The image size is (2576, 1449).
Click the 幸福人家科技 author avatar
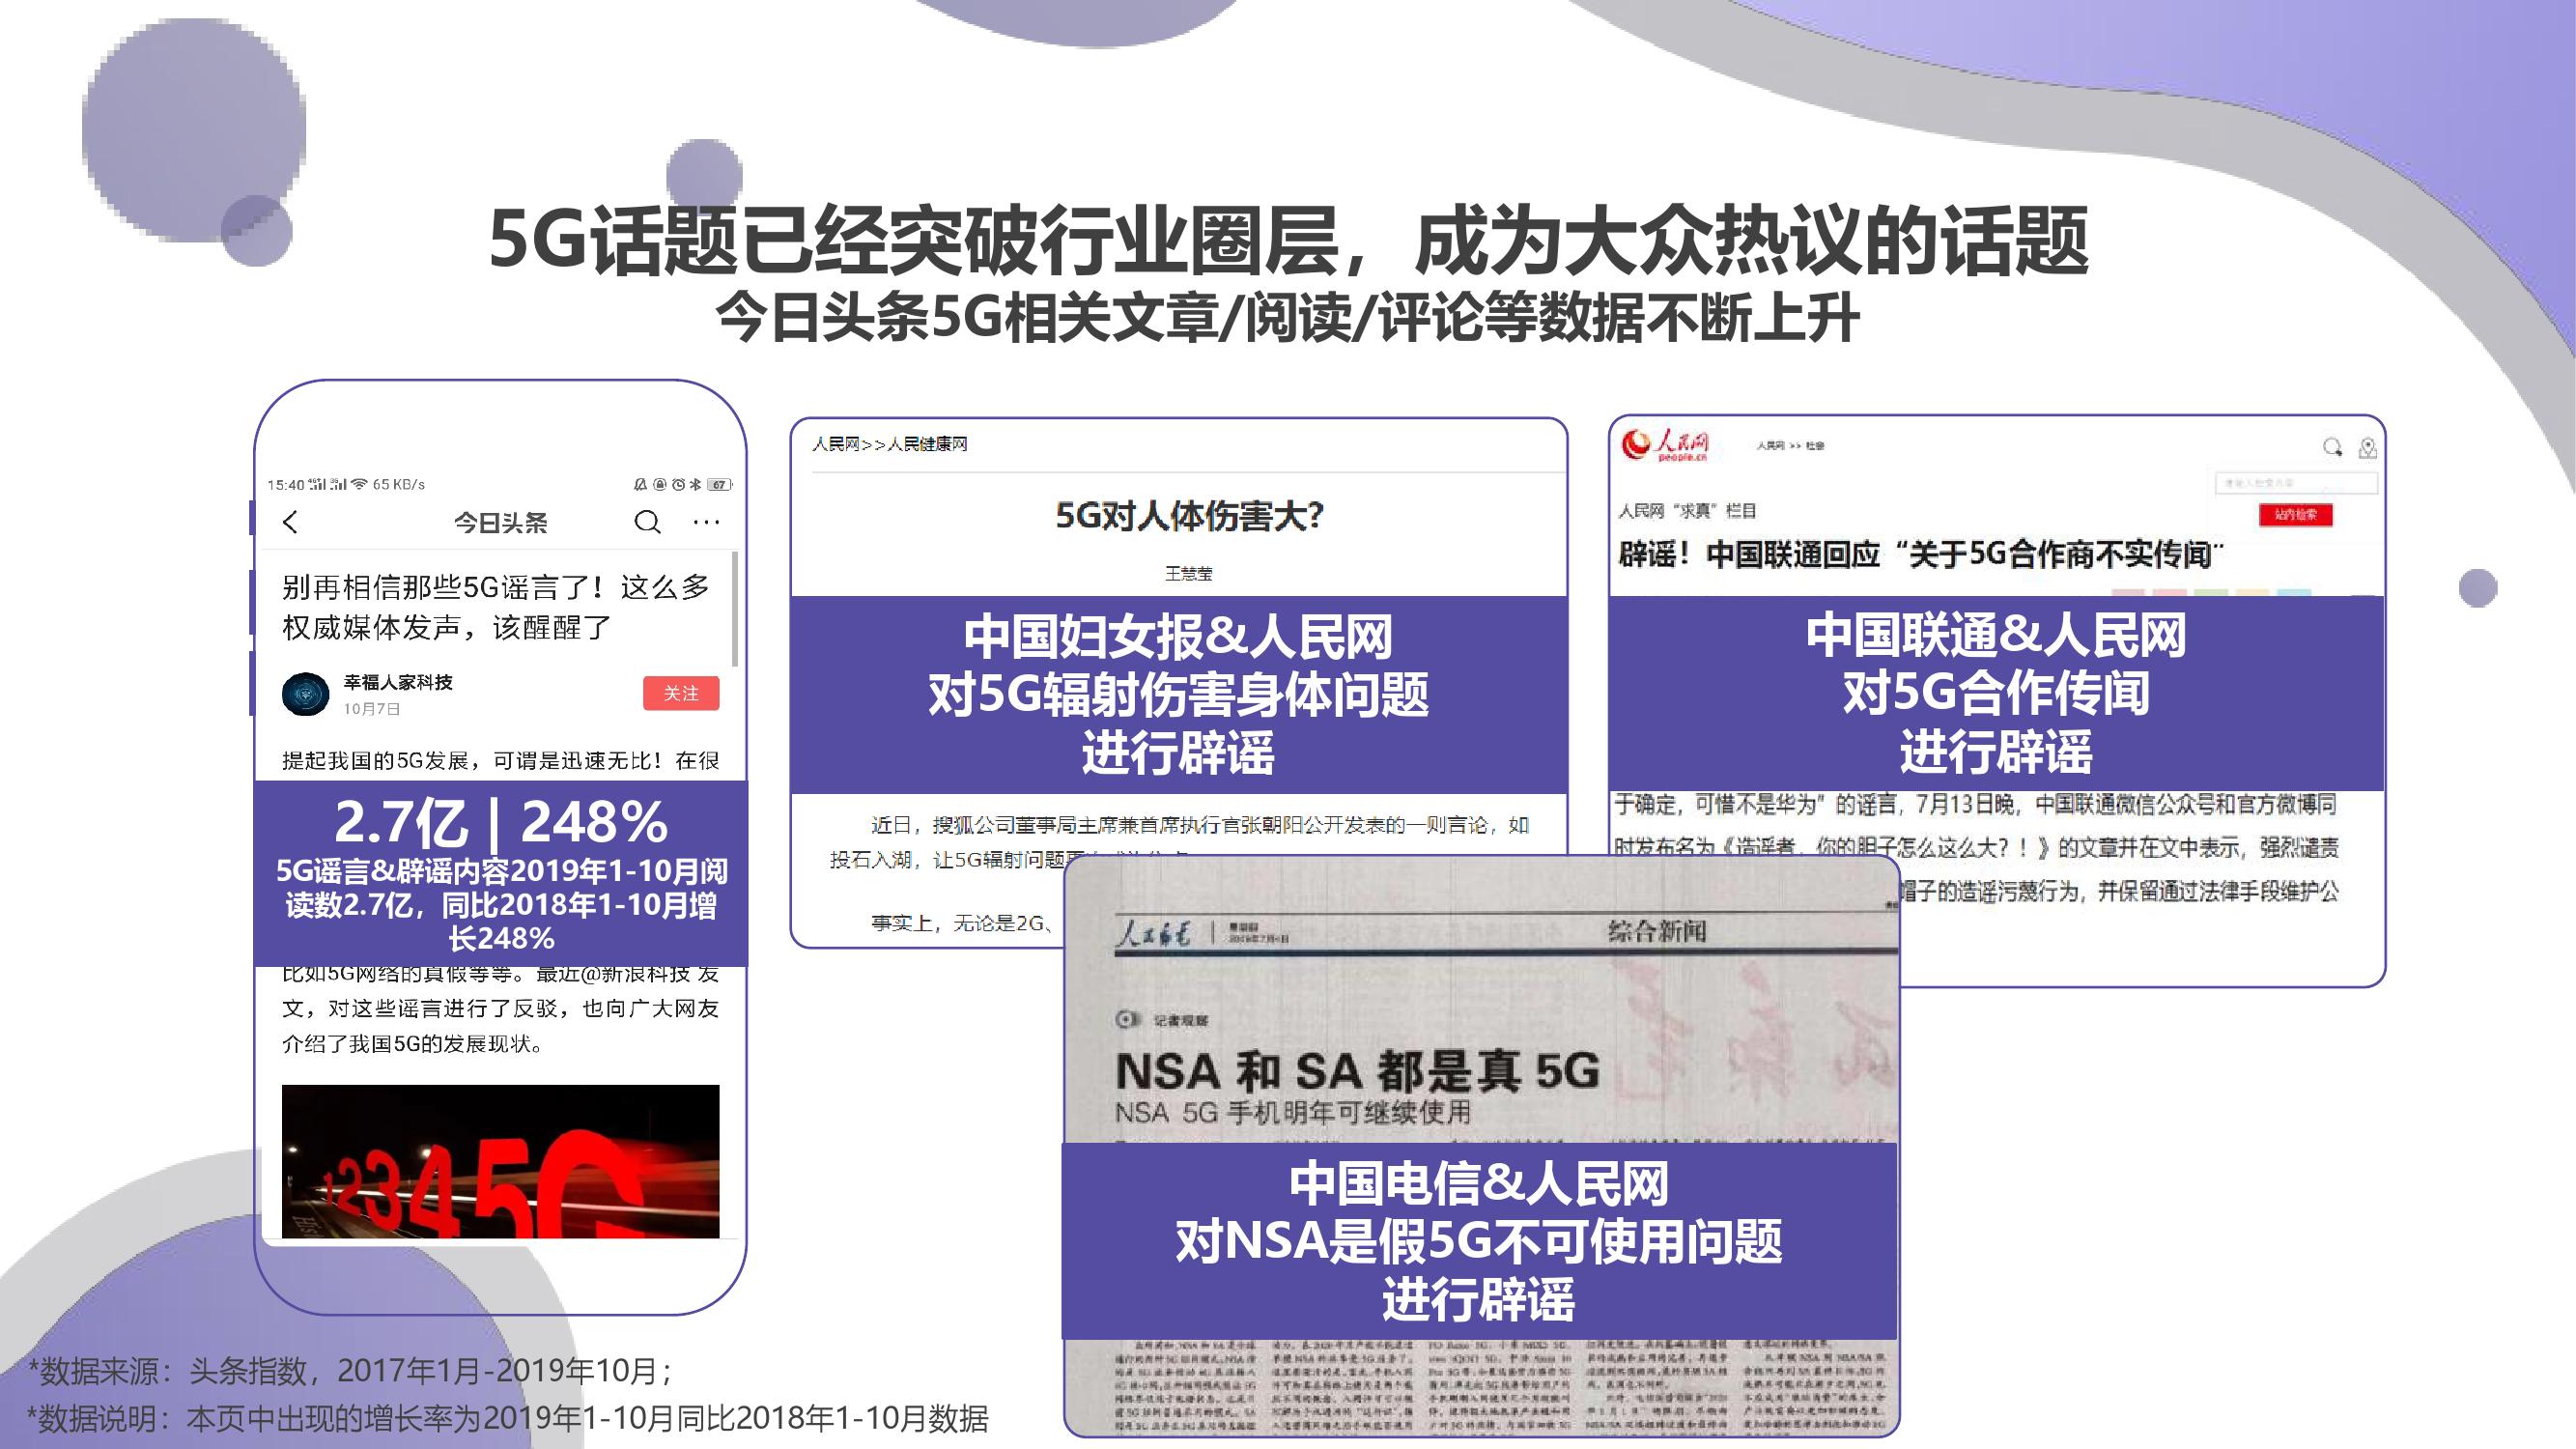pos(306,694)
